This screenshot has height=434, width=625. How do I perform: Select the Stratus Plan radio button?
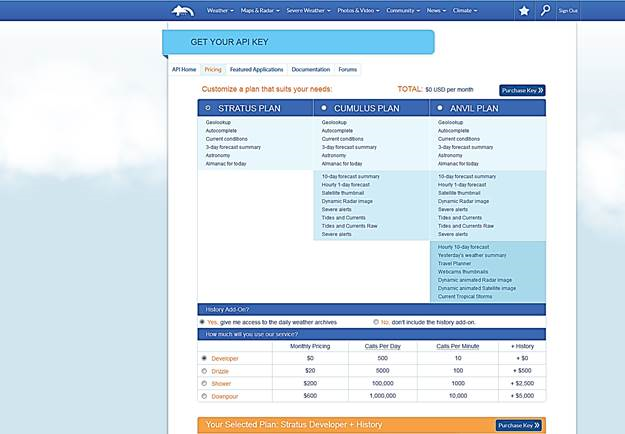[208, 108]
